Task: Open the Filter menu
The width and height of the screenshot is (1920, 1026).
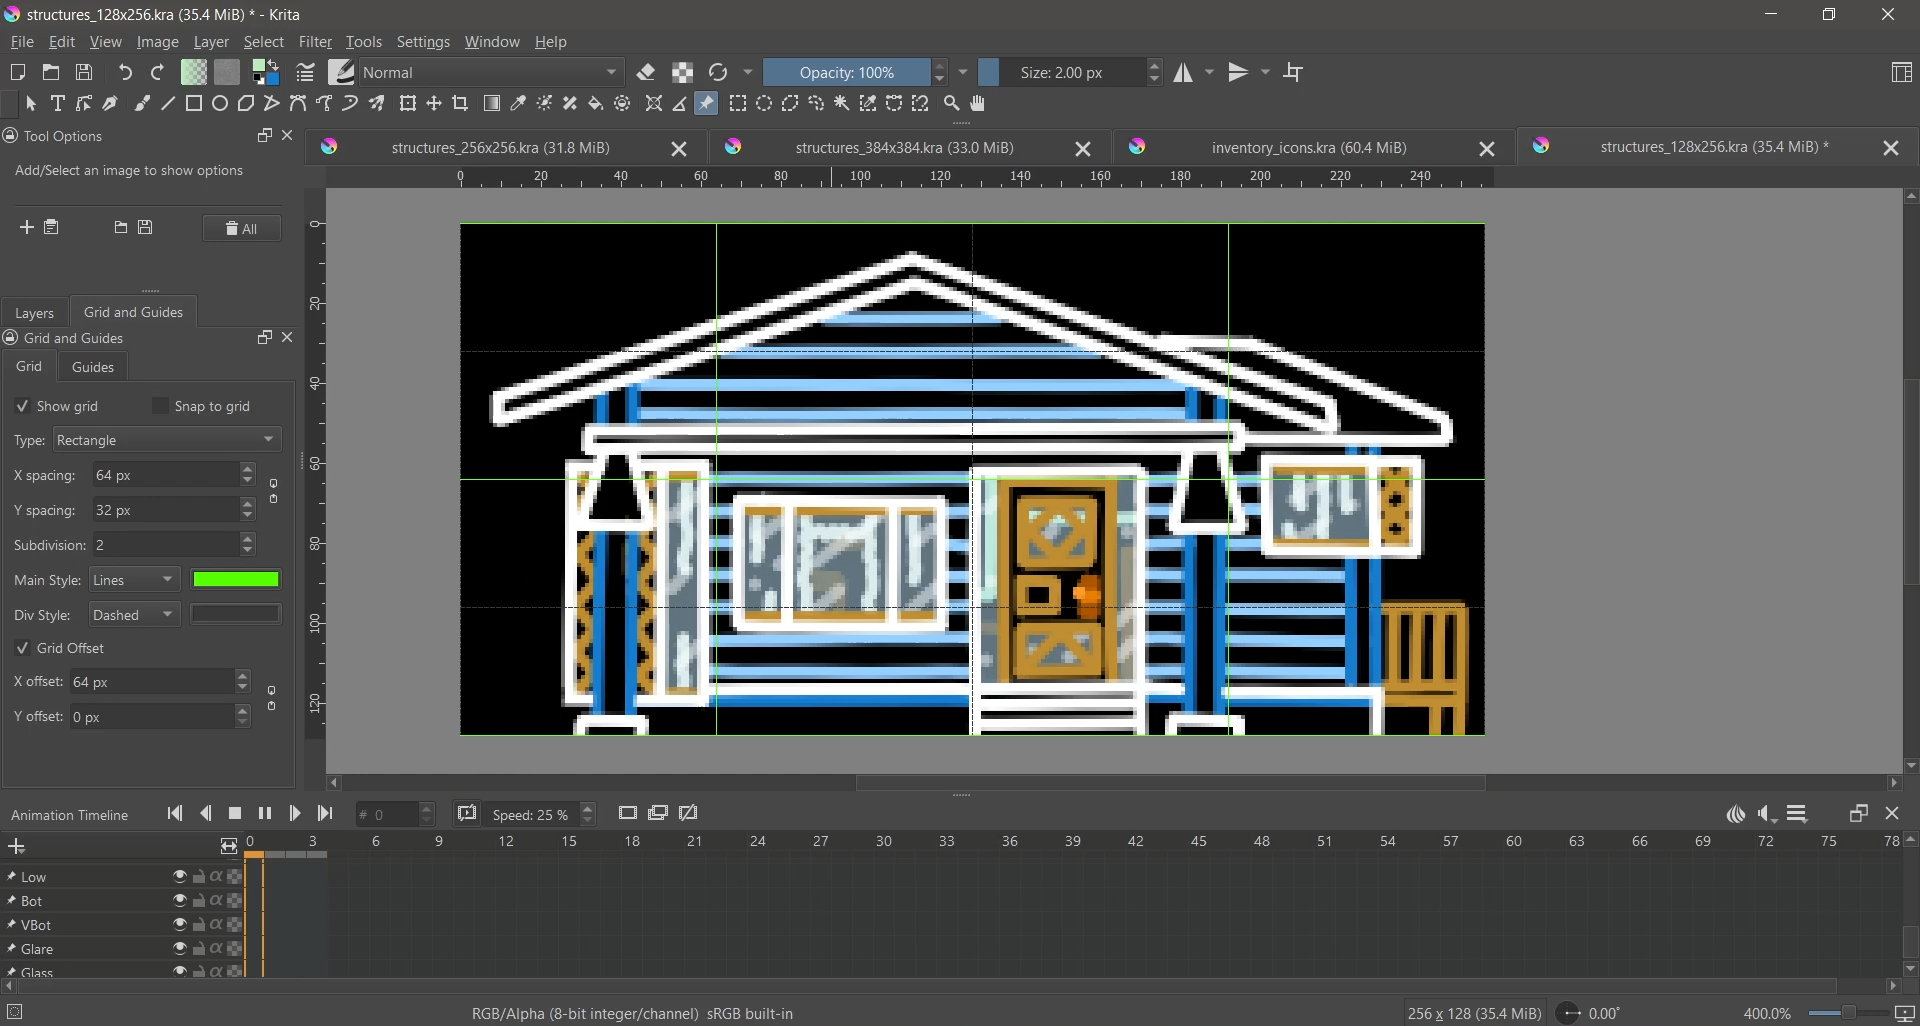Action: tap(315, 42)
